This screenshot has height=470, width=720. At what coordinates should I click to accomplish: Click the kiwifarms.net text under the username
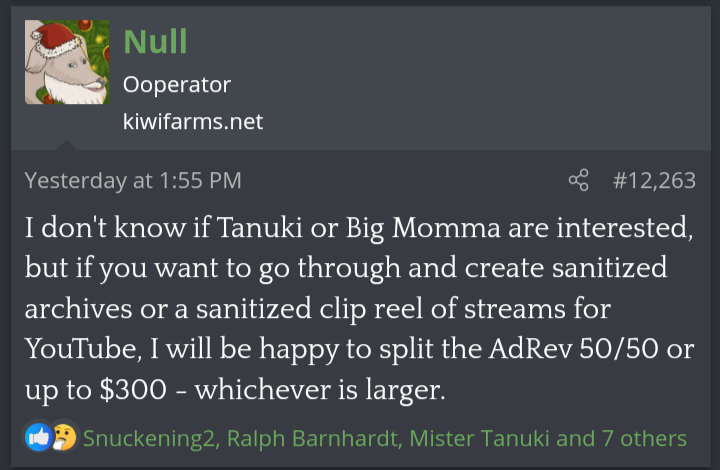click(x=193, y=122)
